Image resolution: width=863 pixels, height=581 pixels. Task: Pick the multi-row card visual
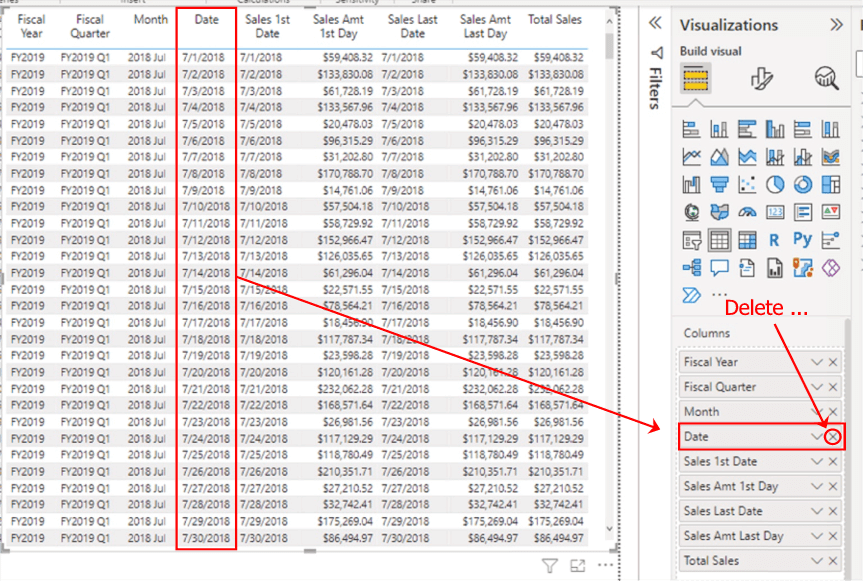tap(802, 212)
